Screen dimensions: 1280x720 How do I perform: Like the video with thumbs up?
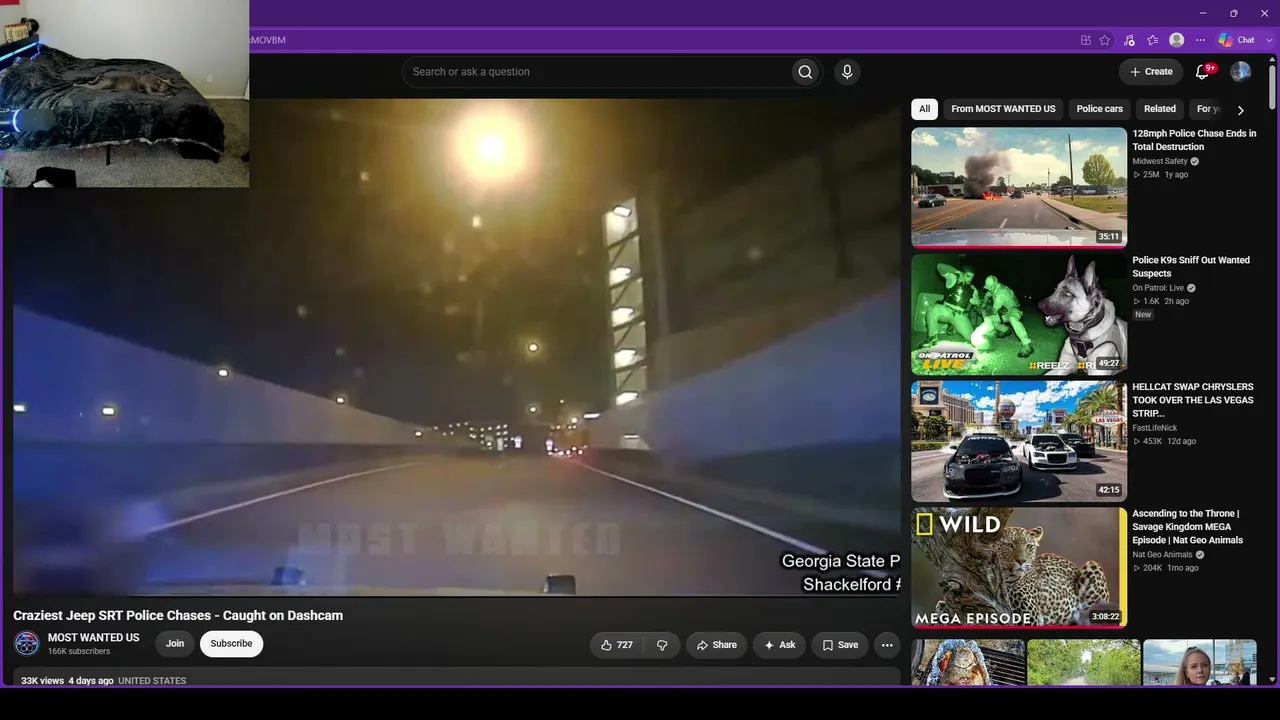[616, 645]
